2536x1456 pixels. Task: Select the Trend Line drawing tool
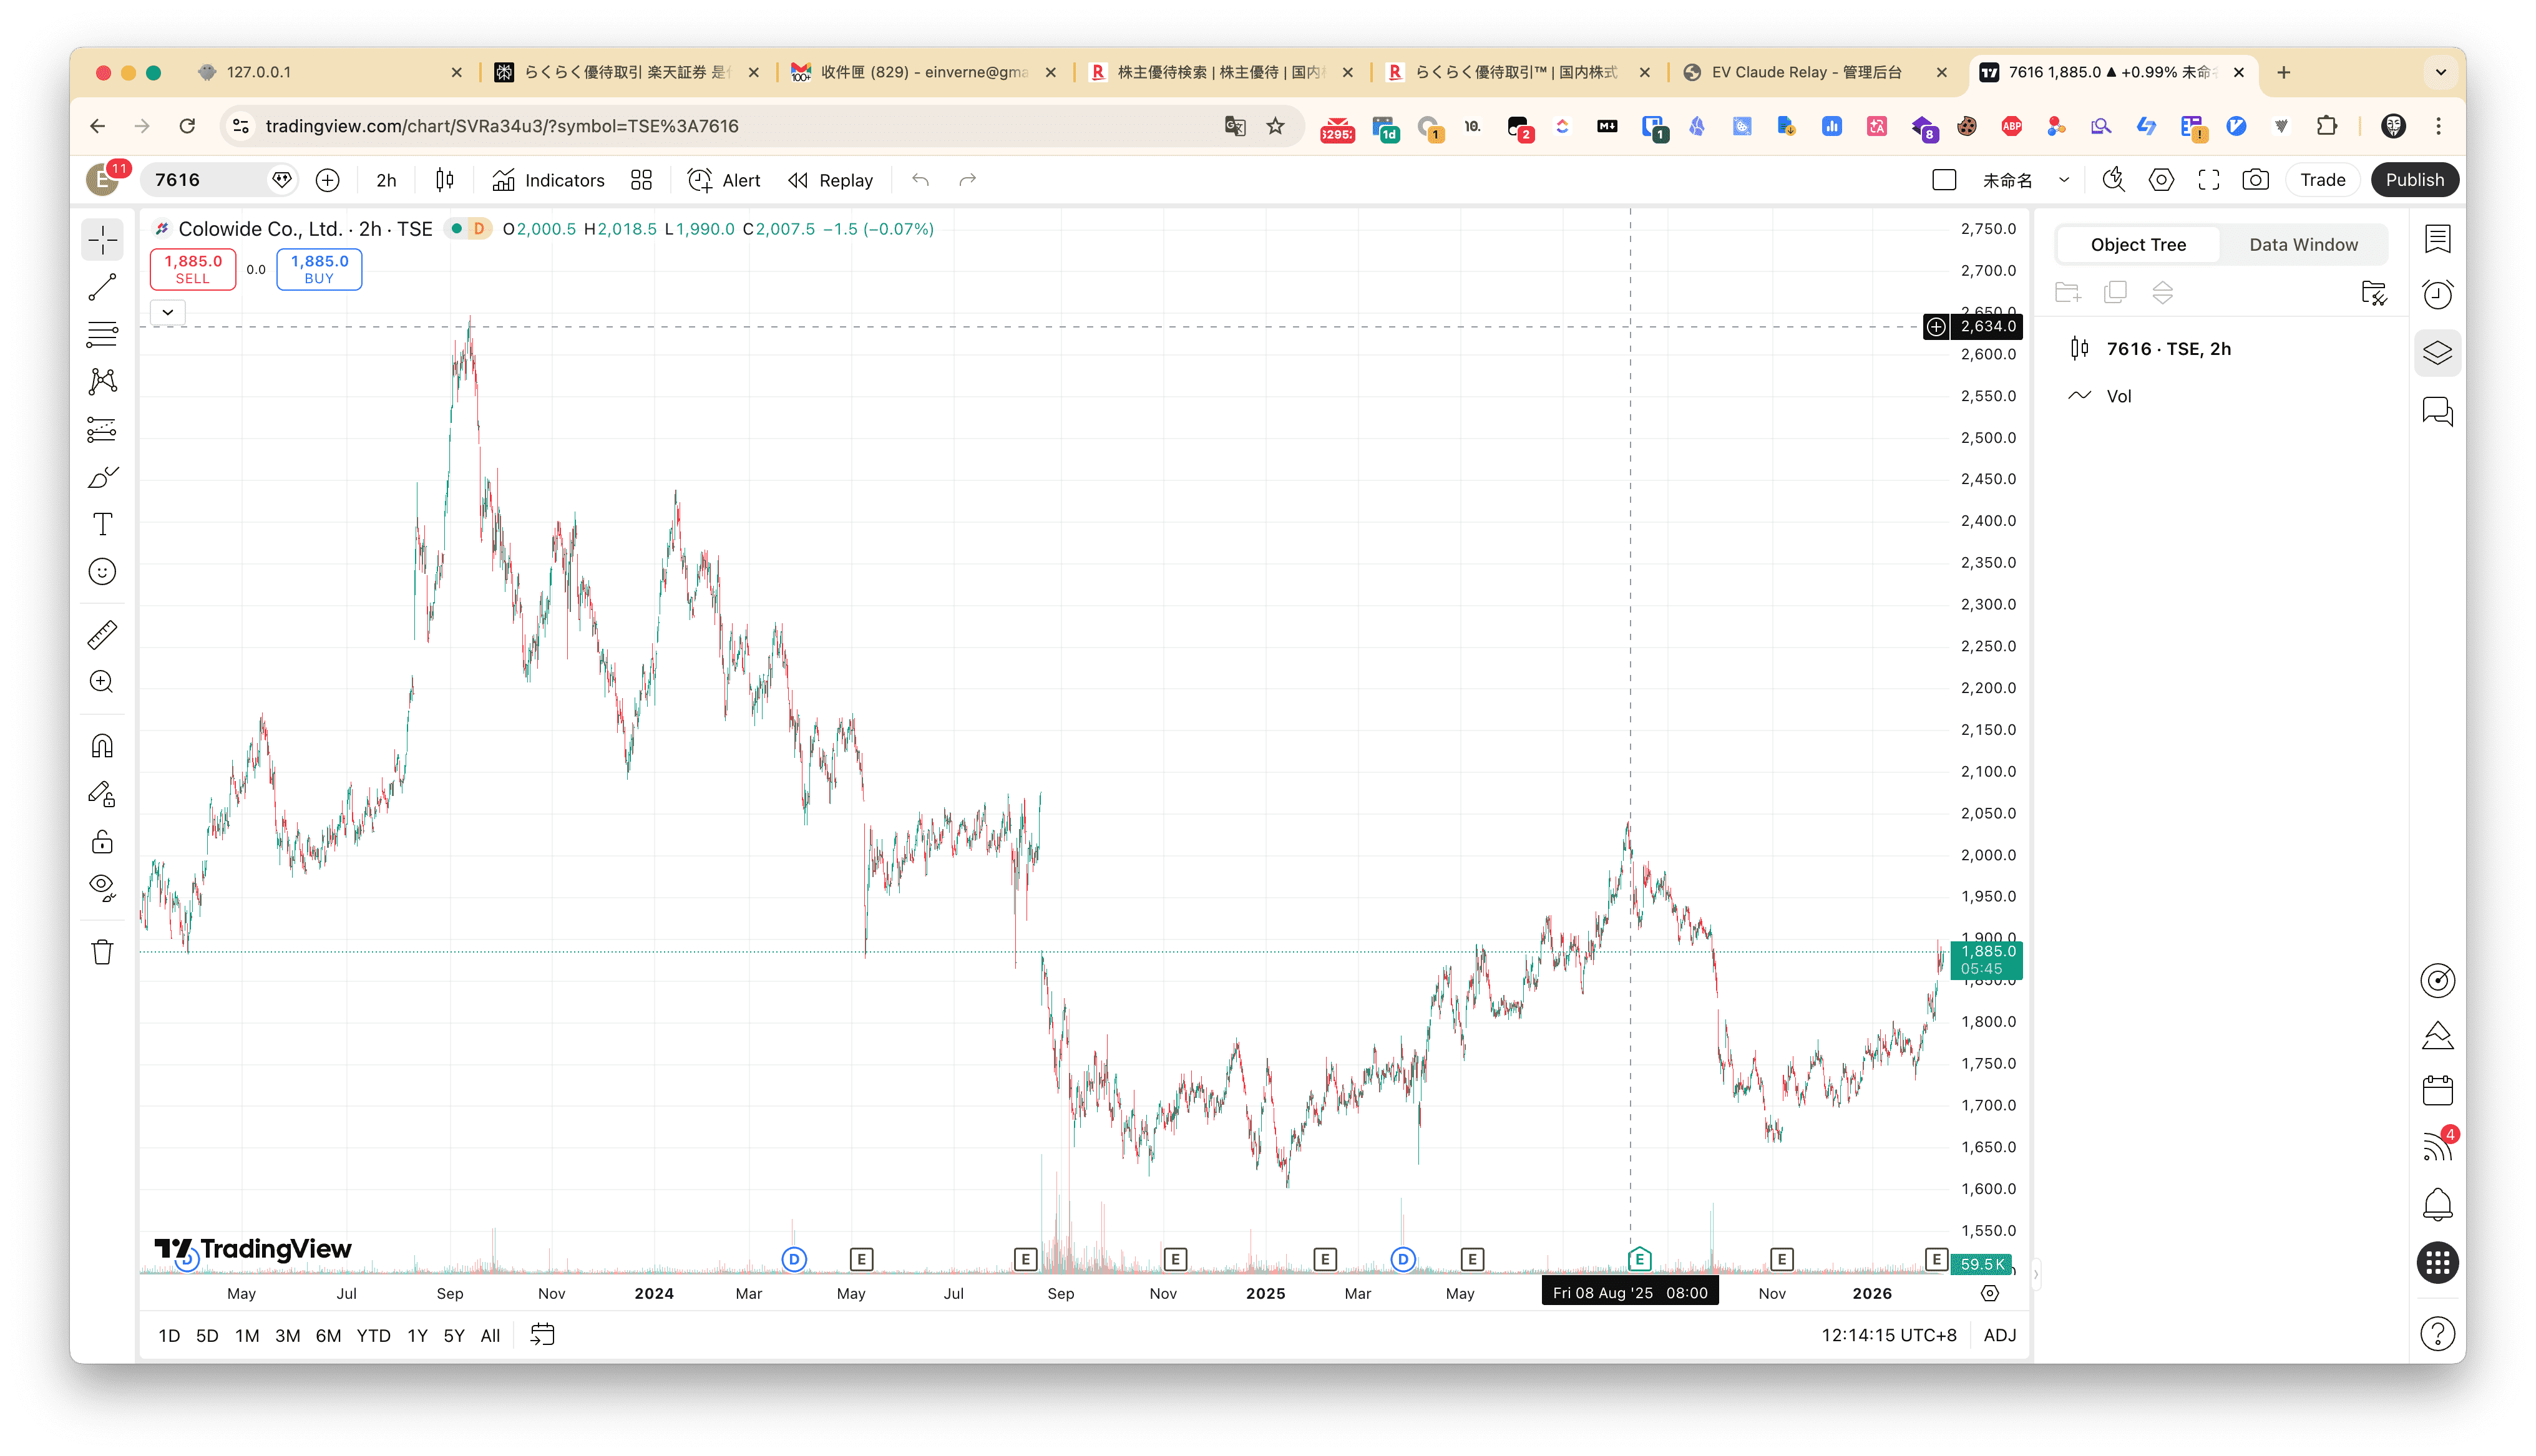click(x=102, y=288)
